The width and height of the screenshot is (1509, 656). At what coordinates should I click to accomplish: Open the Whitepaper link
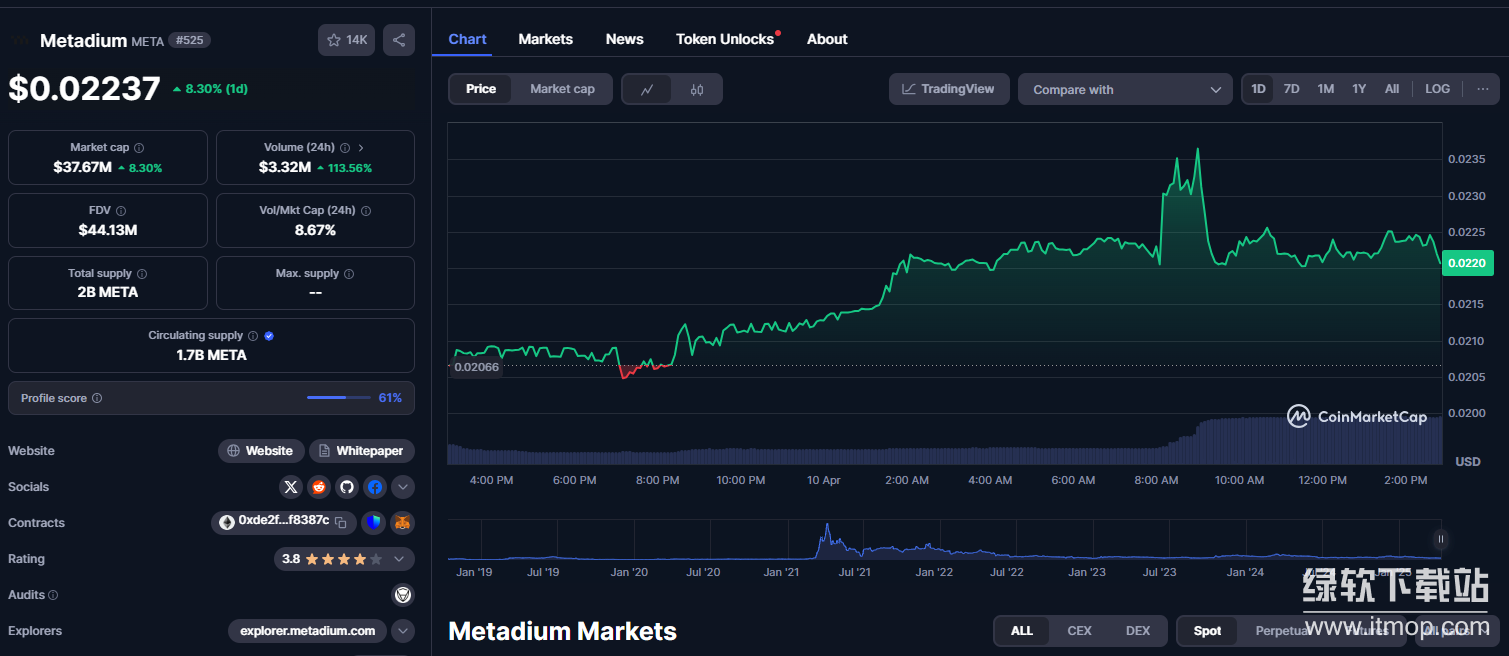(361, 451)
